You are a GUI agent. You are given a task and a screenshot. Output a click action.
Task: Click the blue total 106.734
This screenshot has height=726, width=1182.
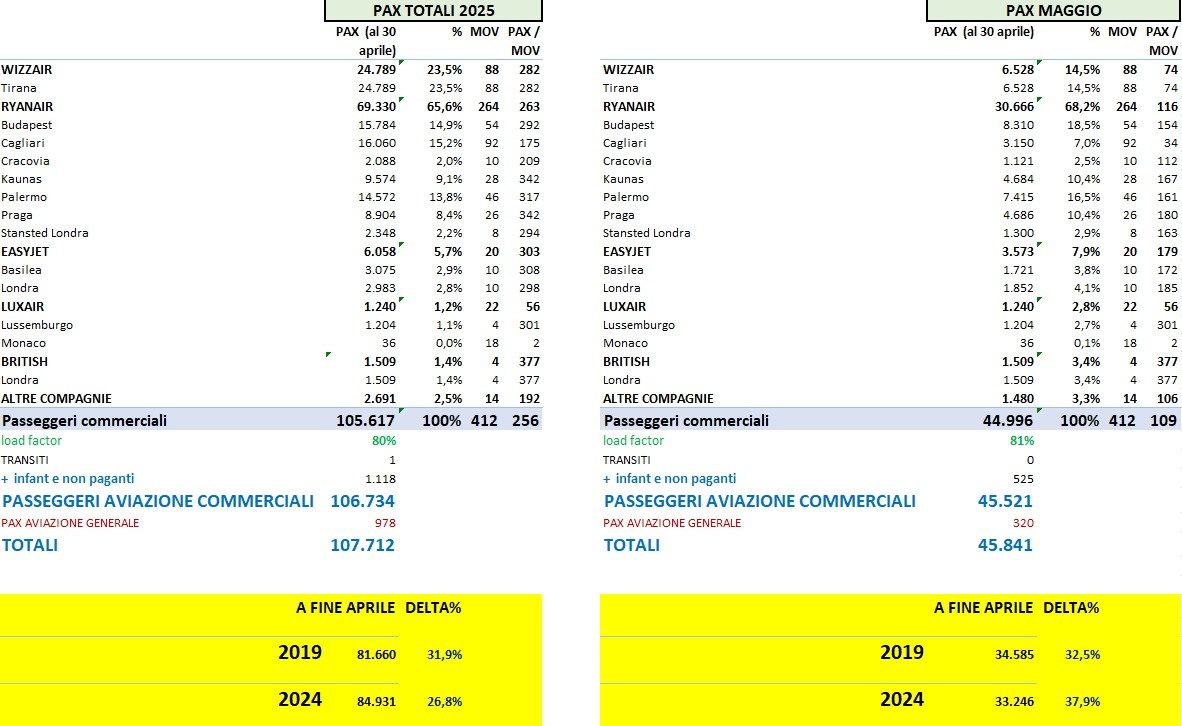pyautogui.click(x=363, y=501)
